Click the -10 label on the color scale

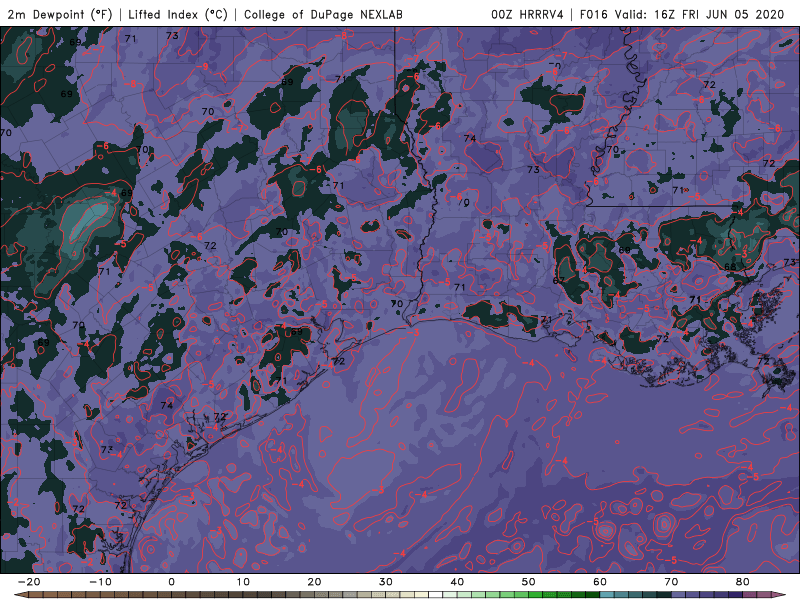coord(100,582)
